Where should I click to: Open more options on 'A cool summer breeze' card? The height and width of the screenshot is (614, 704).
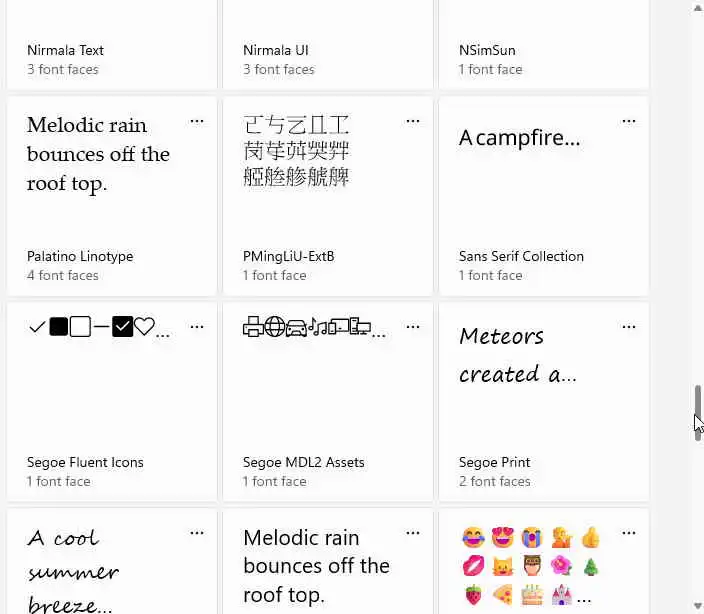point(197,533)
